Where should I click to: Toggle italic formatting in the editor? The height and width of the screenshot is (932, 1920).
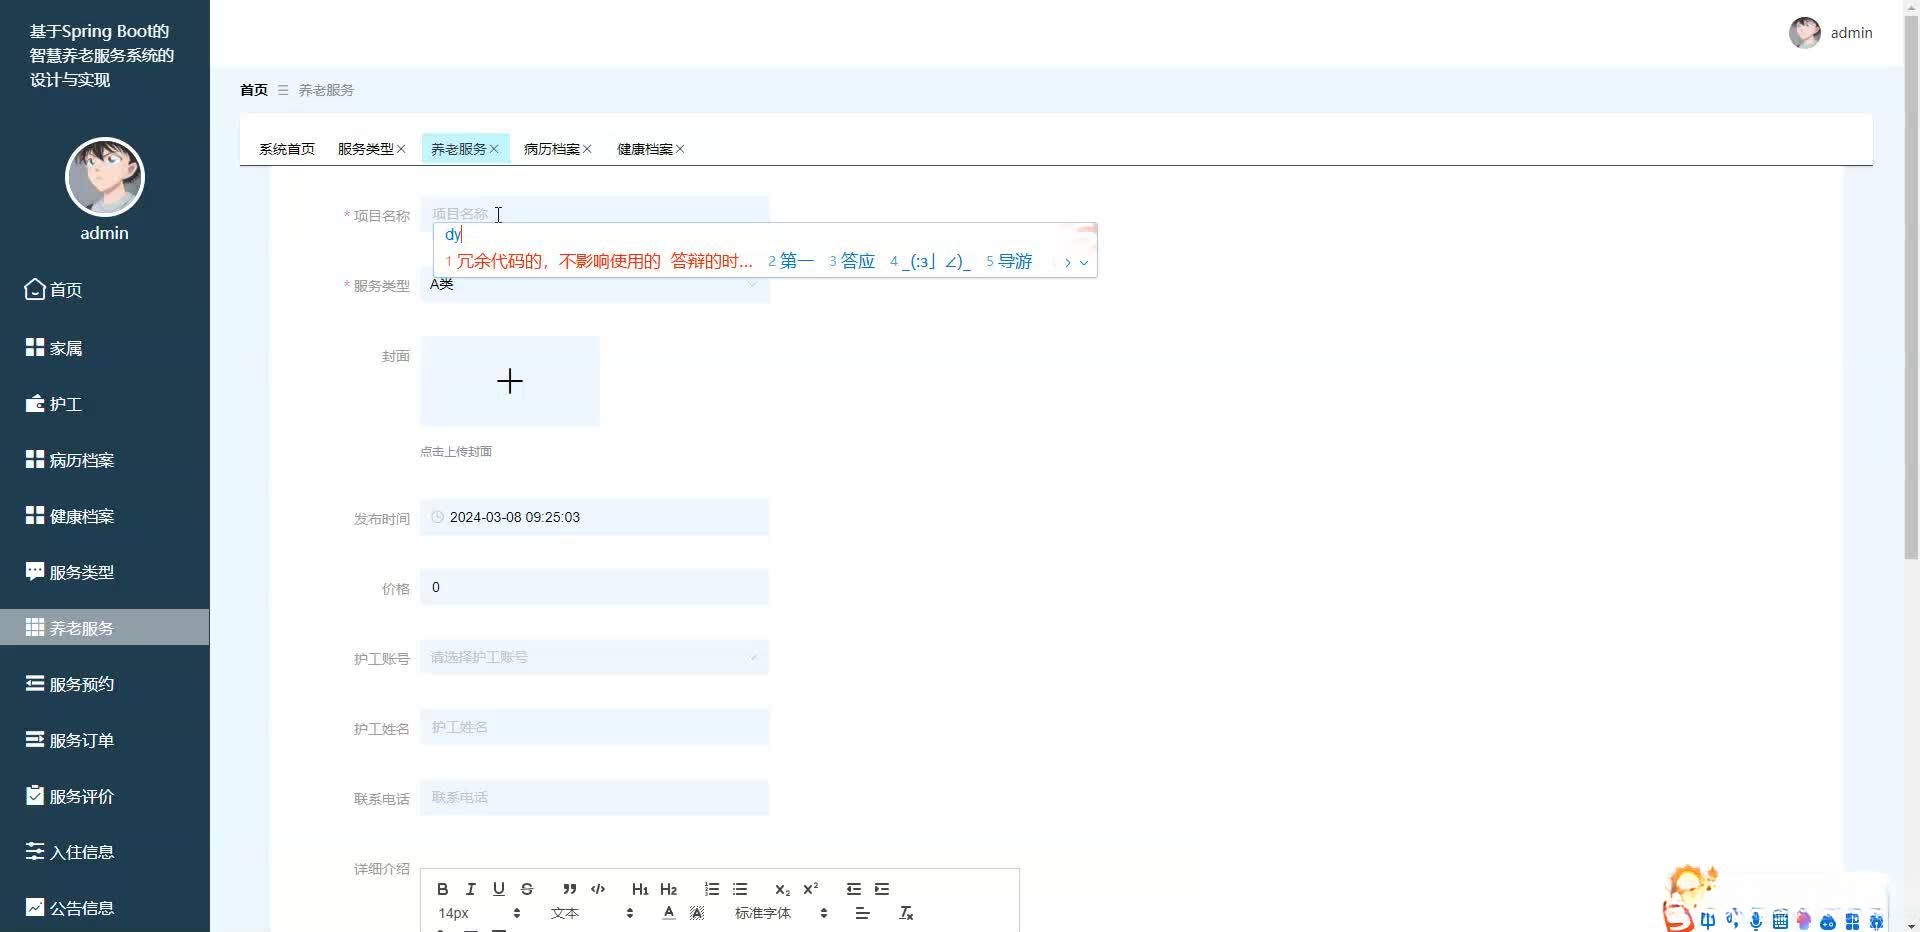470,889
